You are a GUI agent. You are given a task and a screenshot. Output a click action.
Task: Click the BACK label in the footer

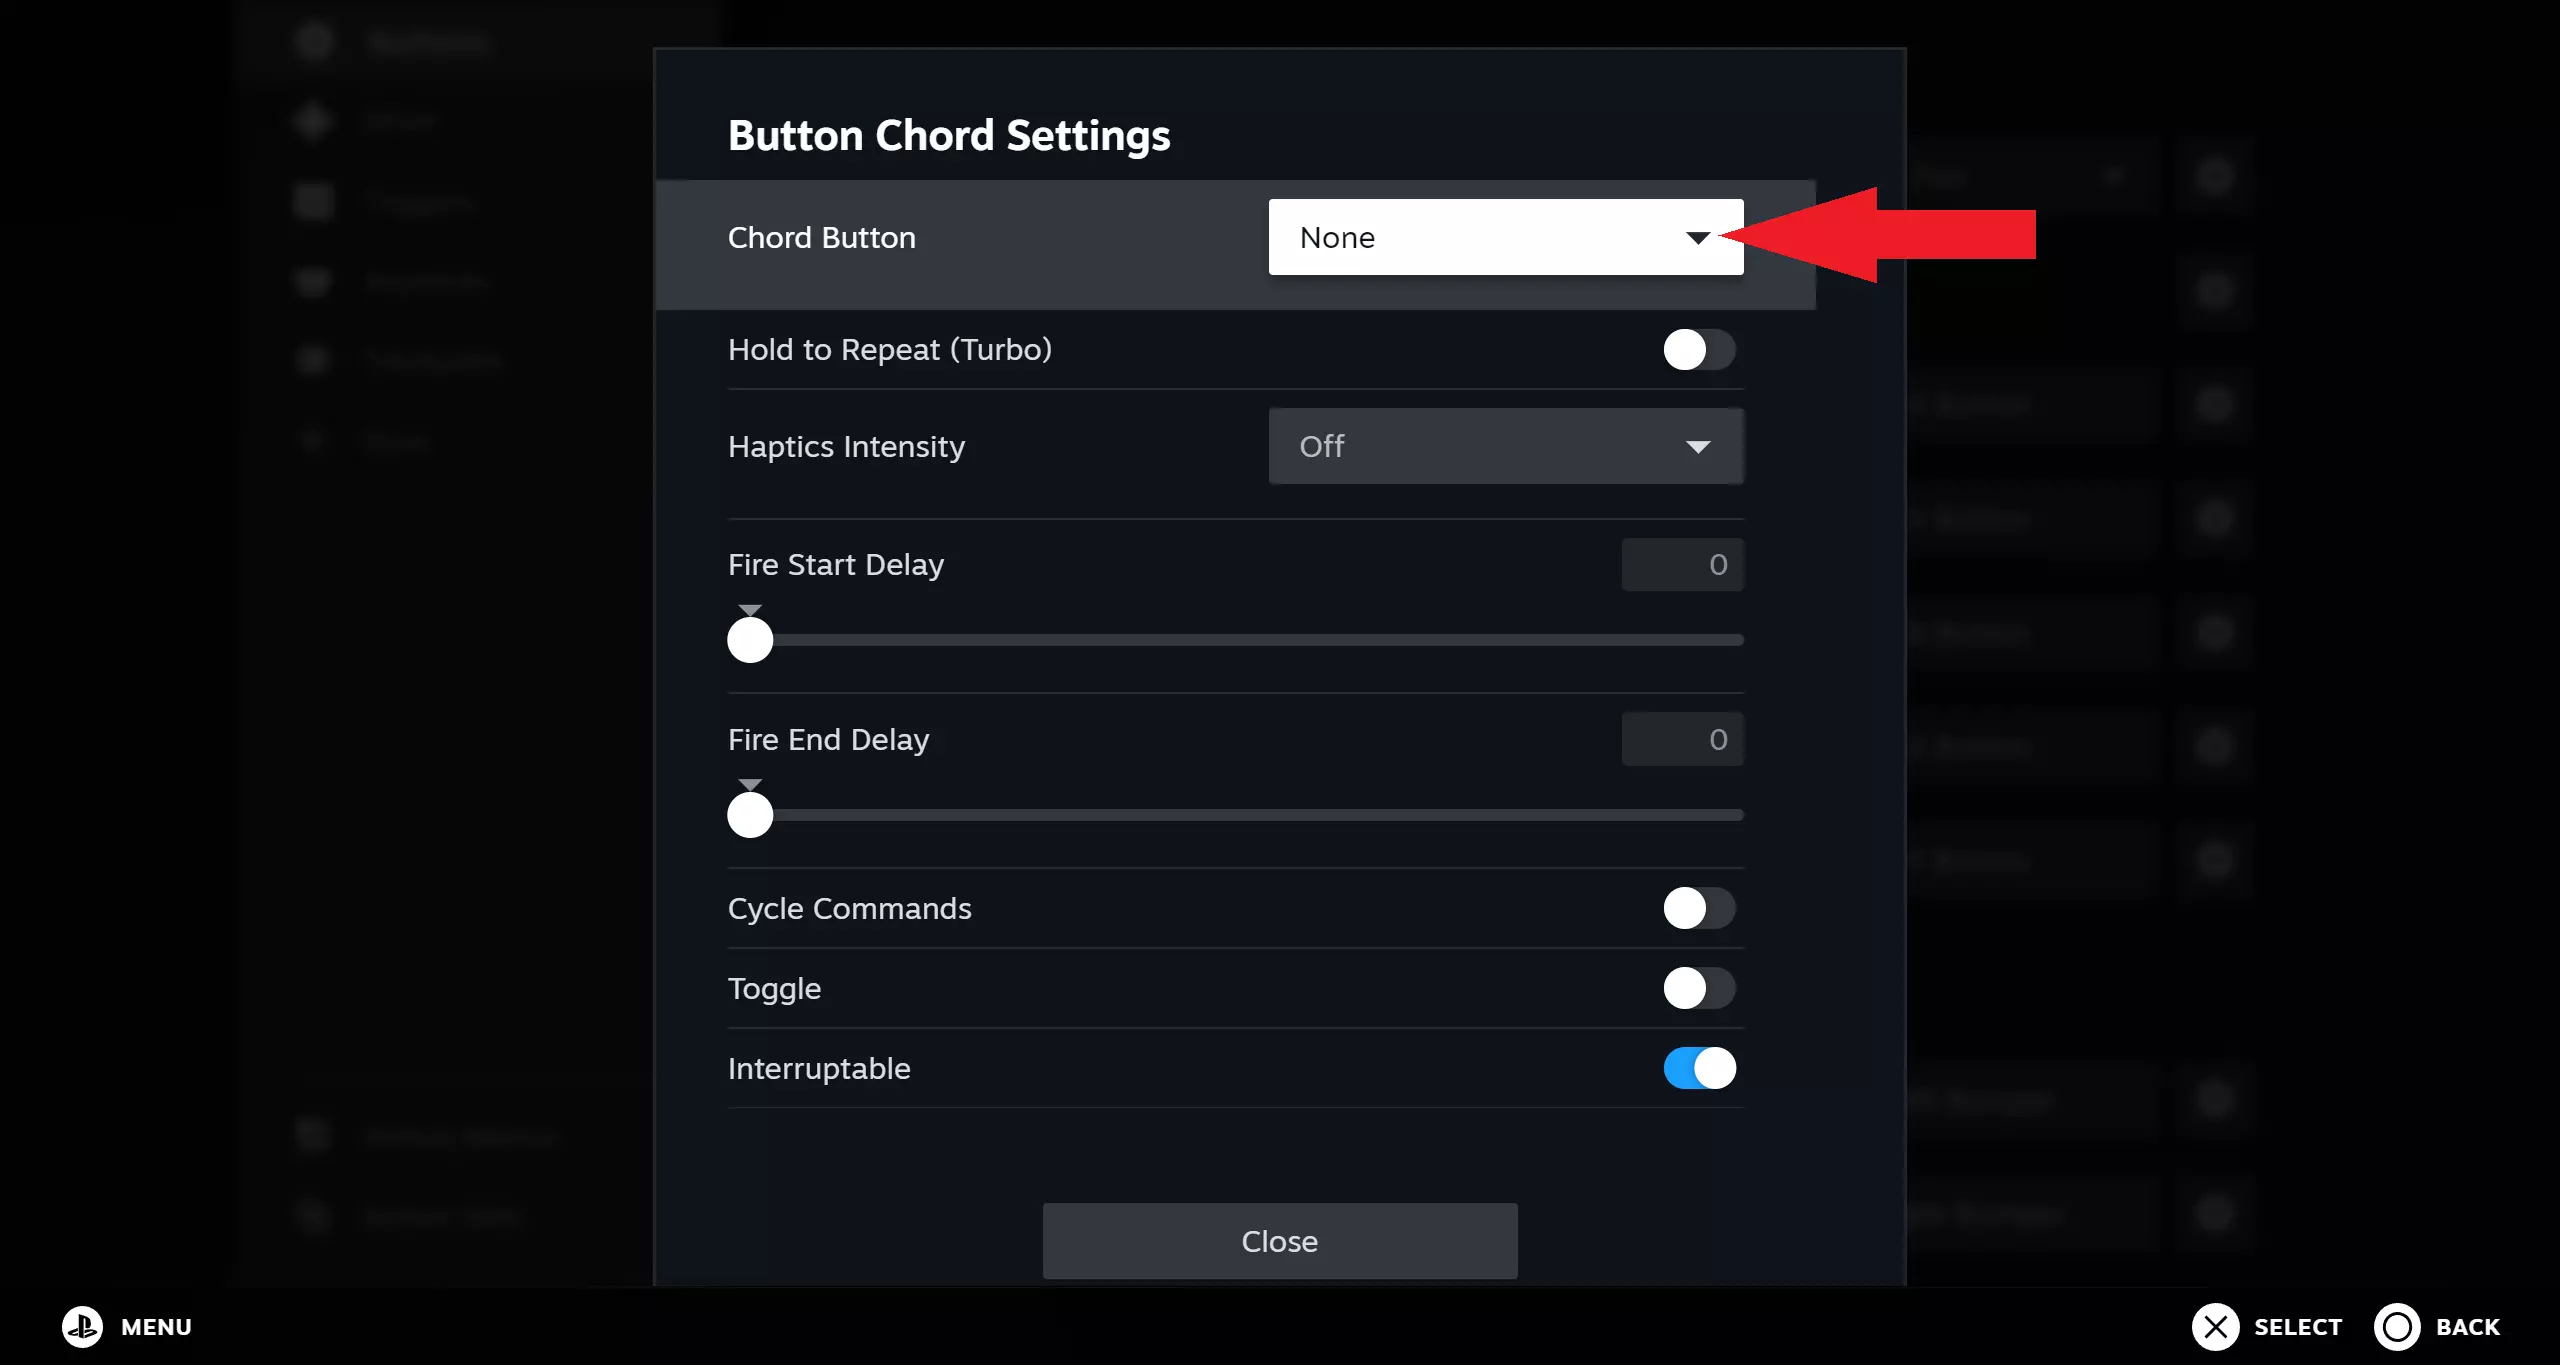click(x=2467, y=1327)
